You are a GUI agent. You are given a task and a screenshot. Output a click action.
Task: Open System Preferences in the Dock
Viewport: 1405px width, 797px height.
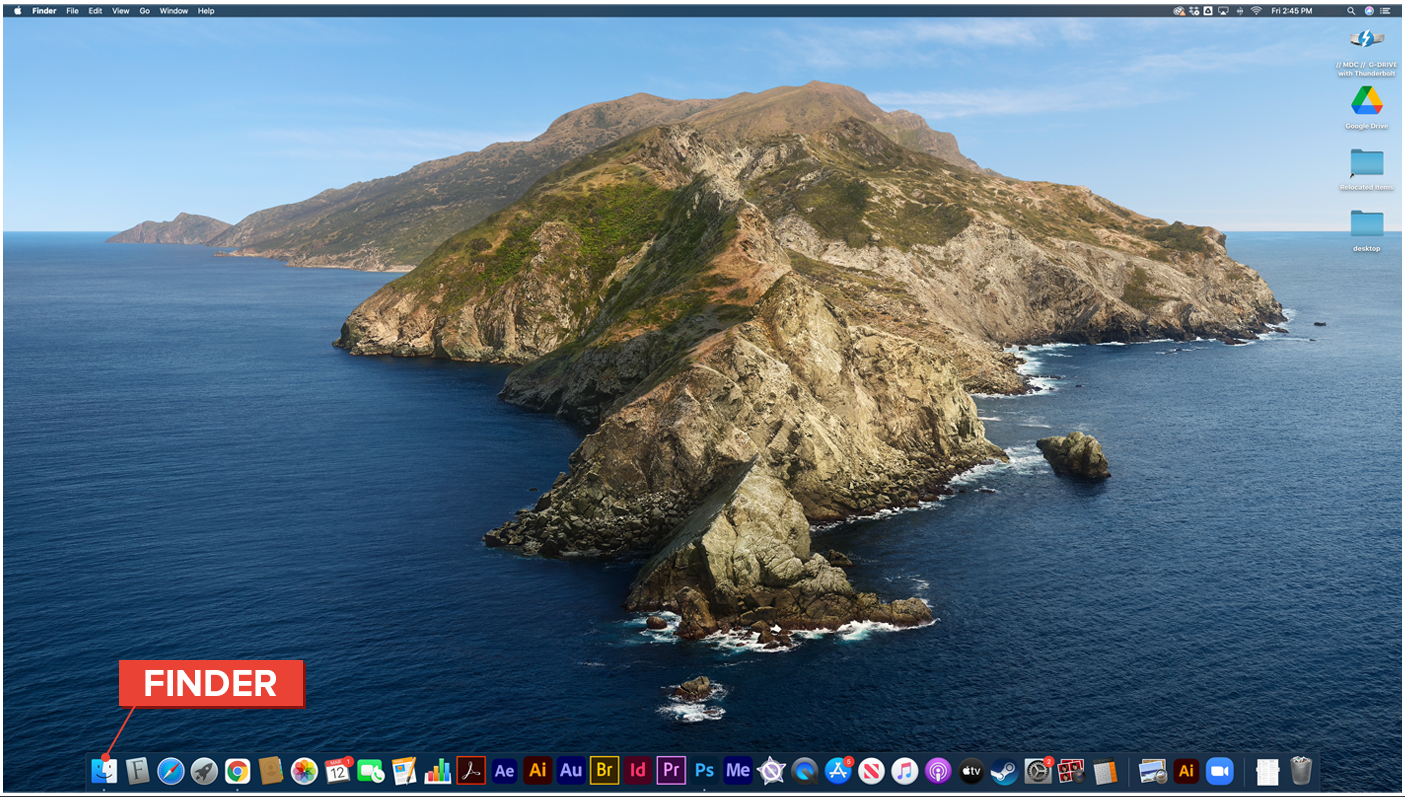click(x=1038, y=771)
